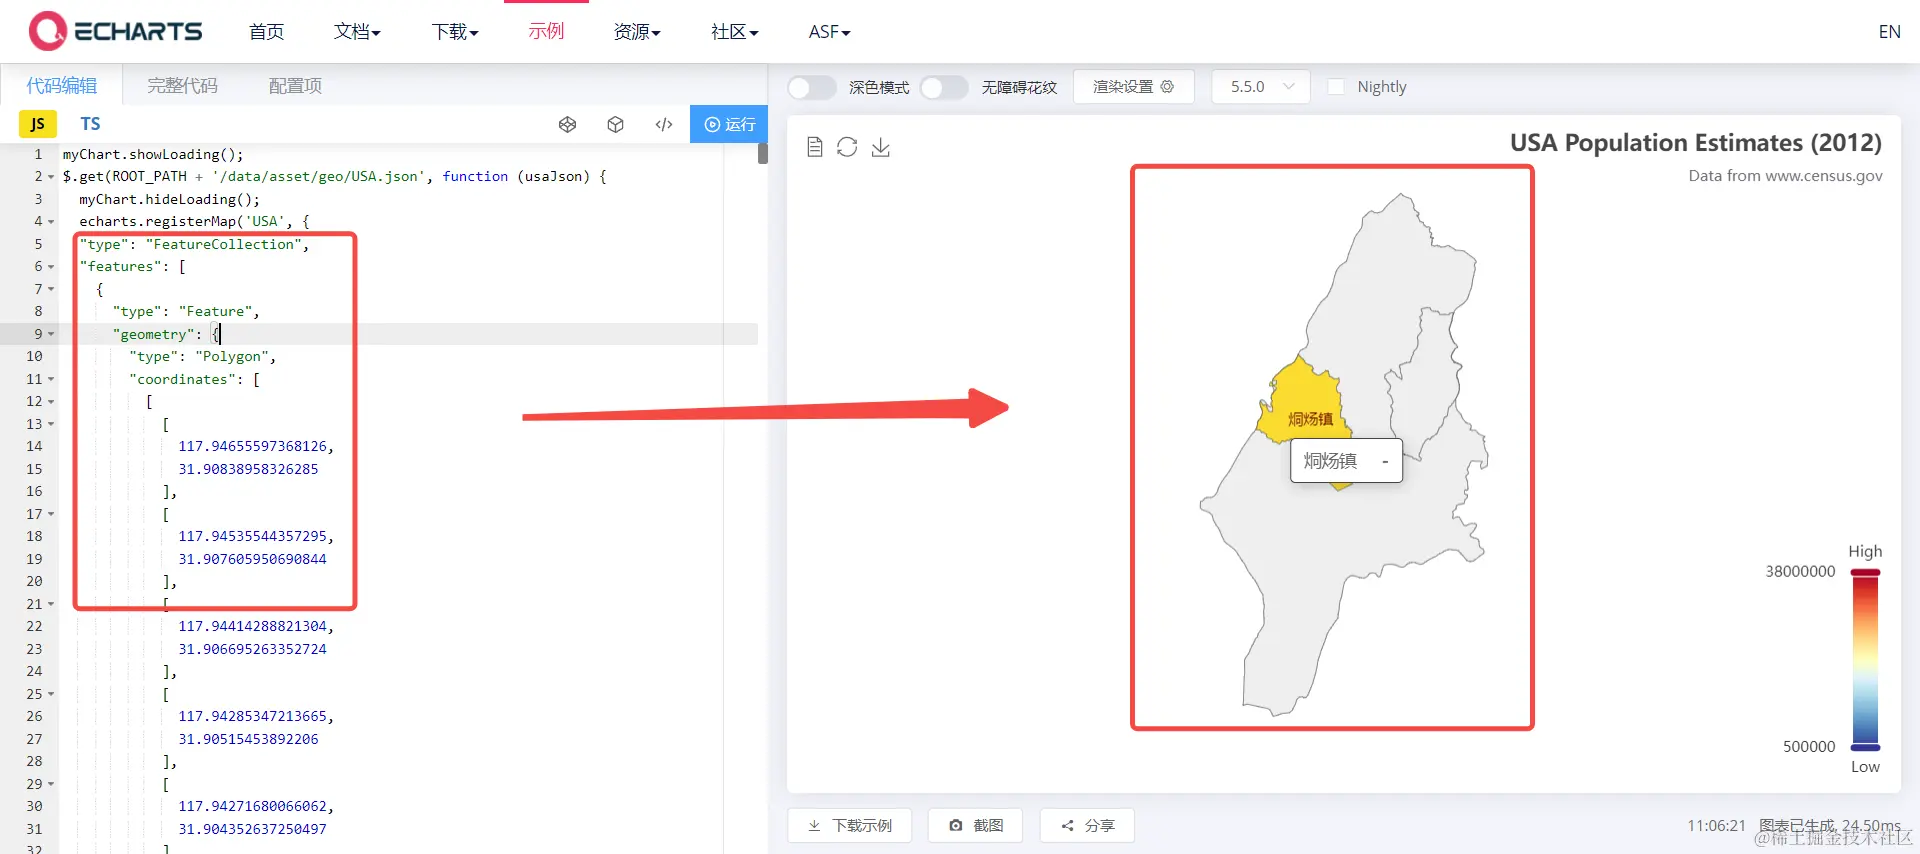Collapse code fold arrow on line 4

[51, 222]
